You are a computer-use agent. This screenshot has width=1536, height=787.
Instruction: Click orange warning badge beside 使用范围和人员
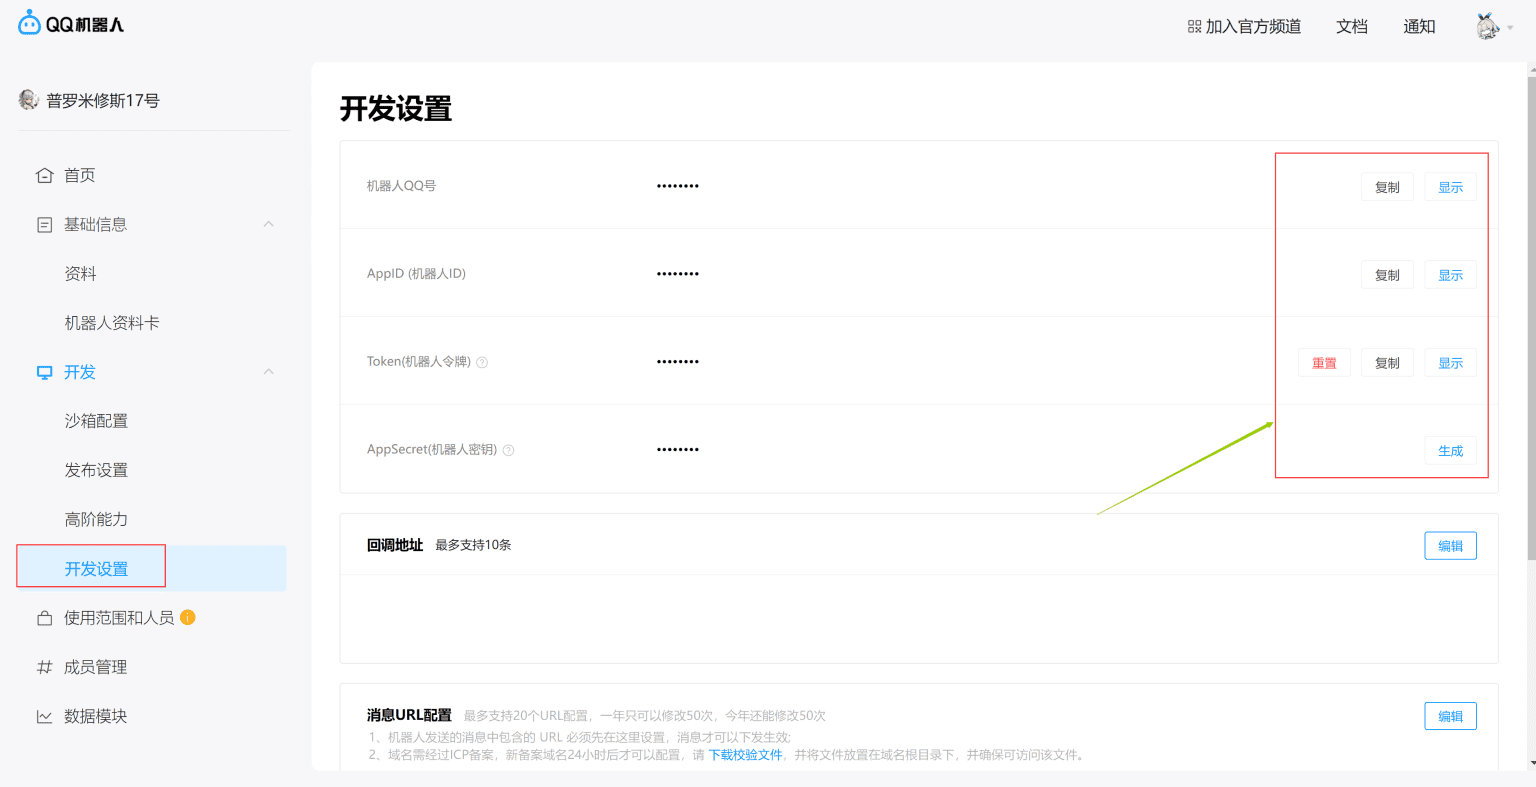(188, 618)
